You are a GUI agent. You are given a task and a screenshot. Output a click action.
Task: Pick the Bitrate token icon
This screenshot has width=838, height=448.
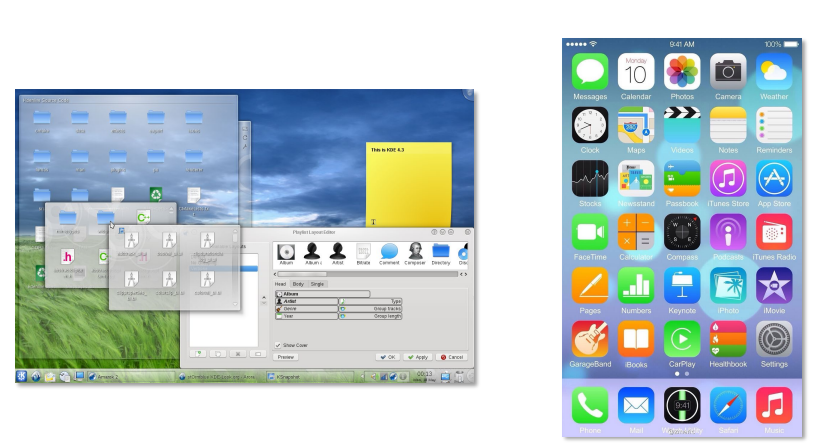coord(363,252)
